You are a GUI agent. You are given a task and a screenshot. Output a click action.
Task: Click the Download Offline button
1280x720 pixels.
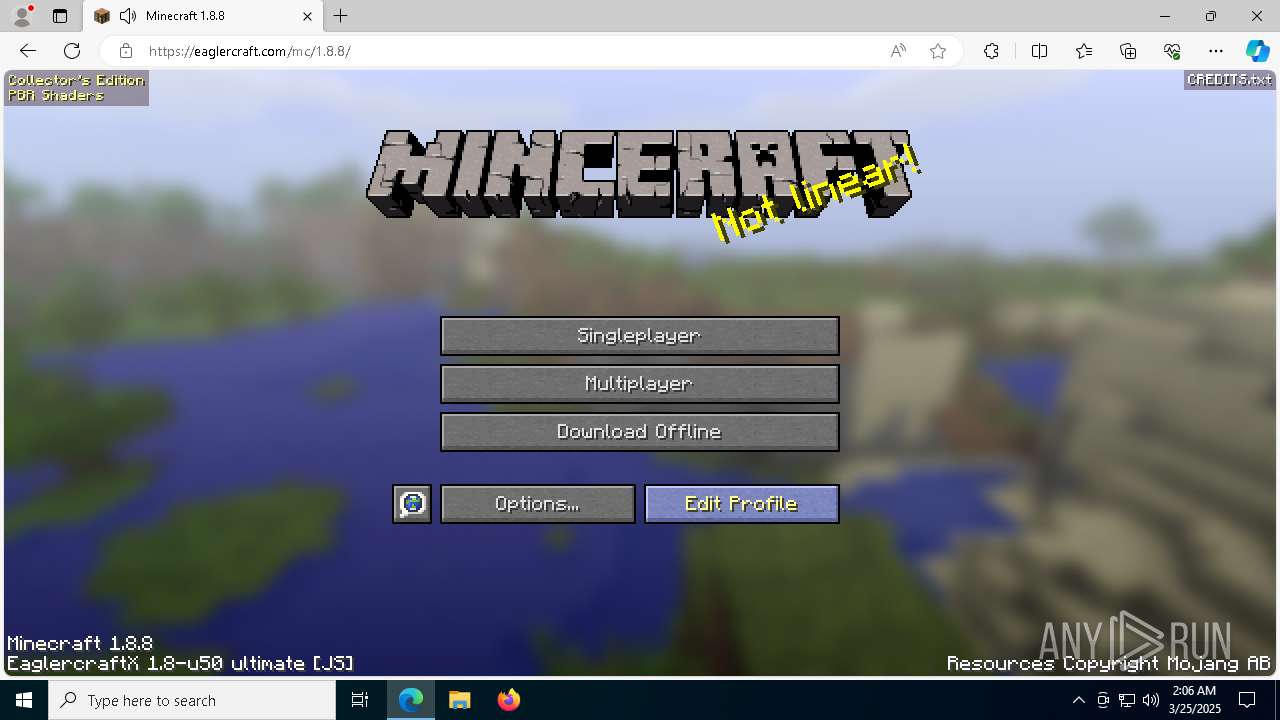click(639, 432)
